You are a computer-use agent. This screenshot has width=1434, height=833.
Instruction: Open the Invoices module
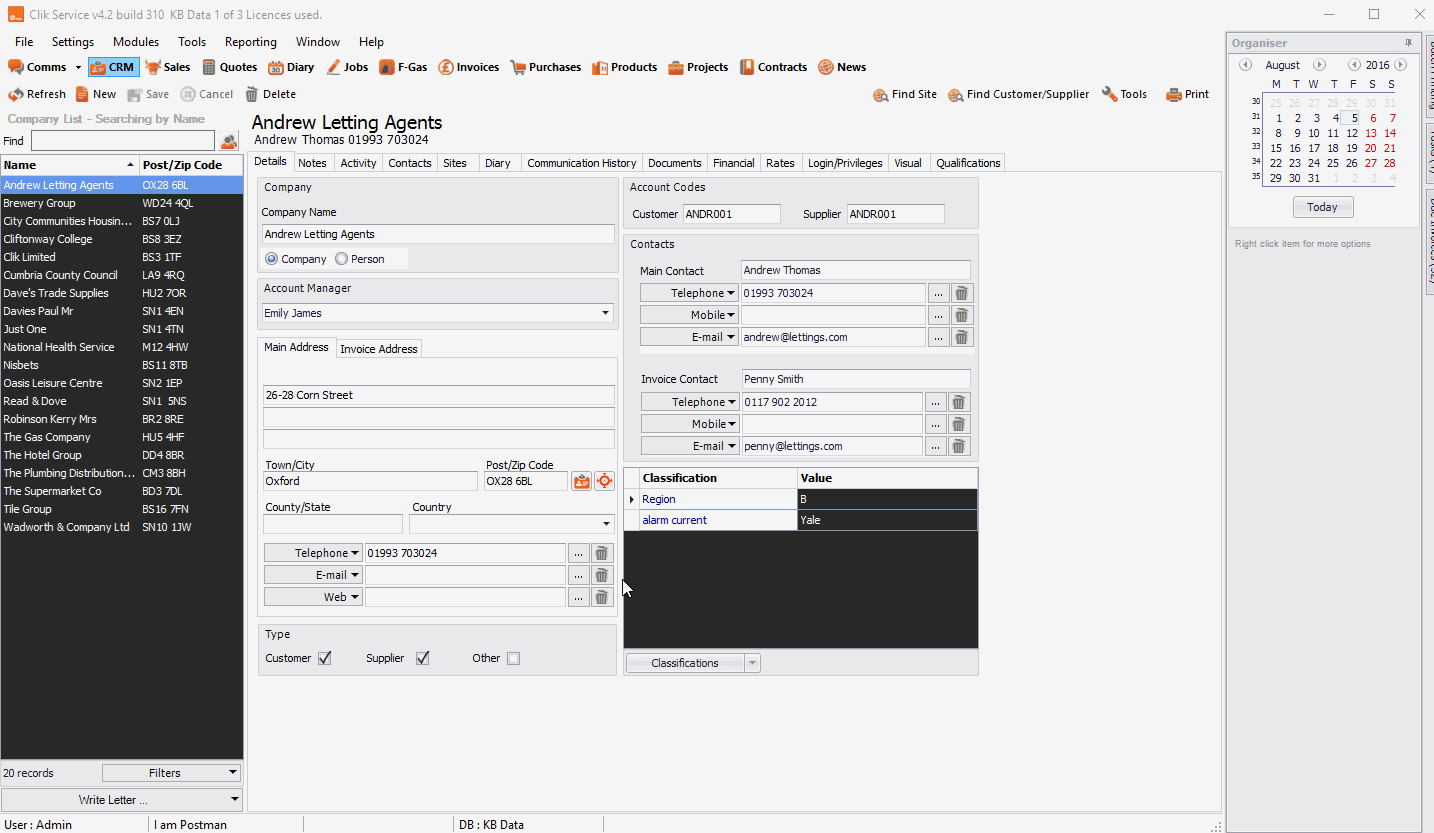pos(468,67)
